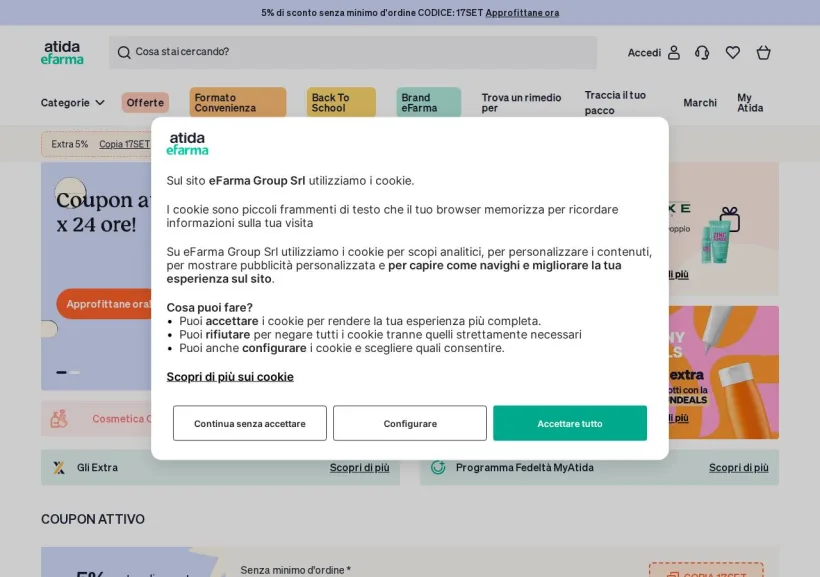The width and height of the screenshot is (820, 577).
Task: Open 'Scopri di più sui cookie' link
Action: pyautogui.click(x=230, y=377)
